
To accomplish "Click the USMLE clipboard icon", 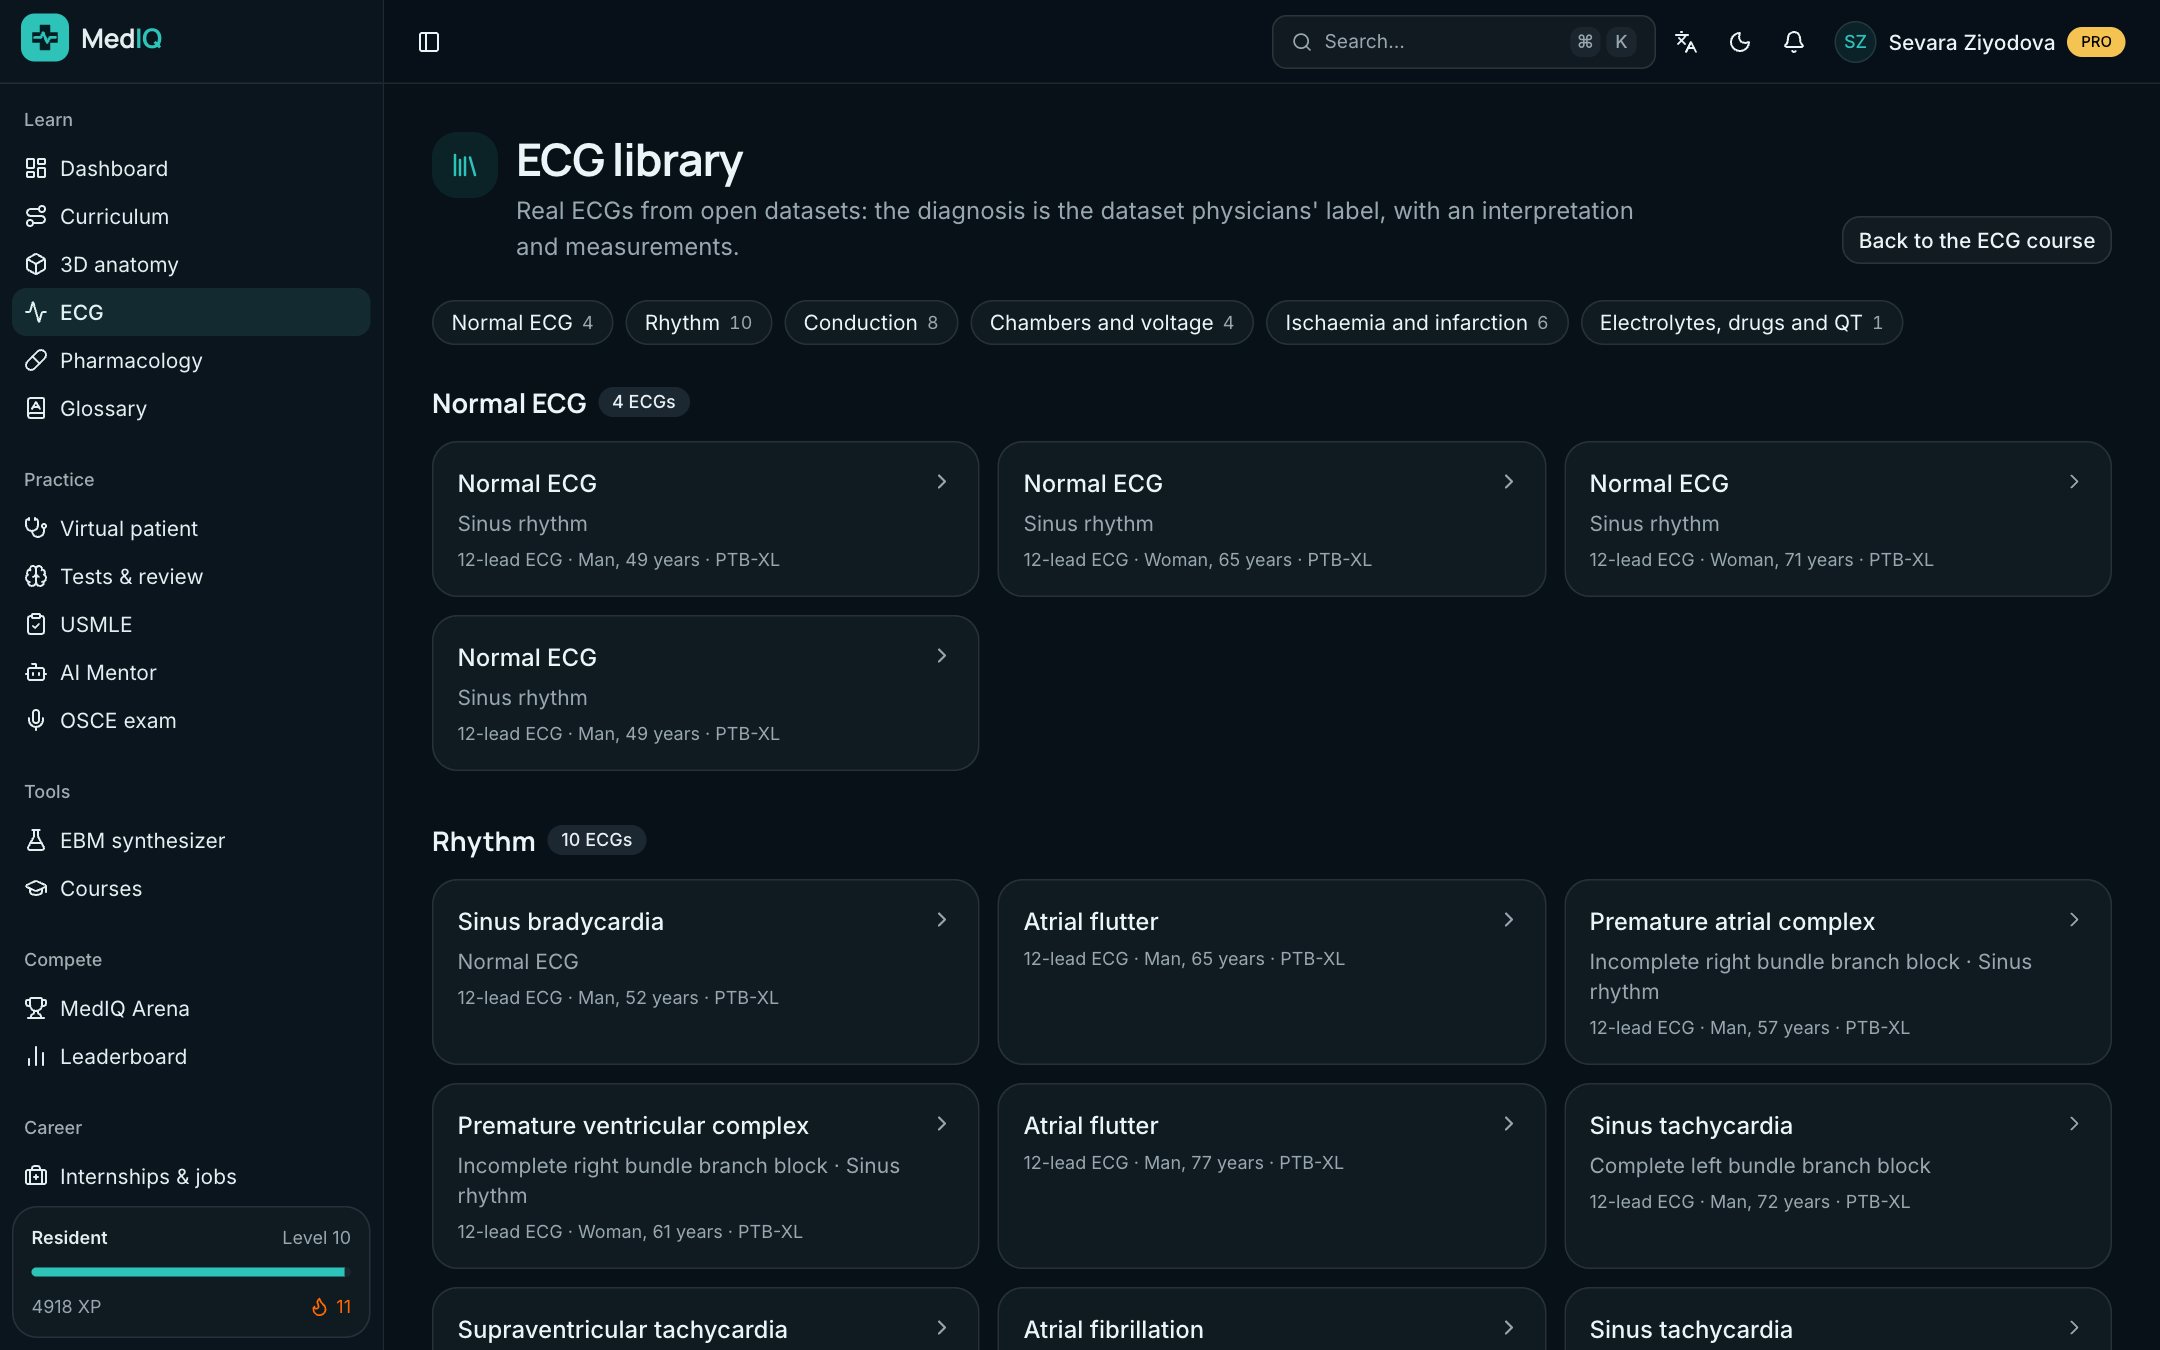I will (36, 624).
